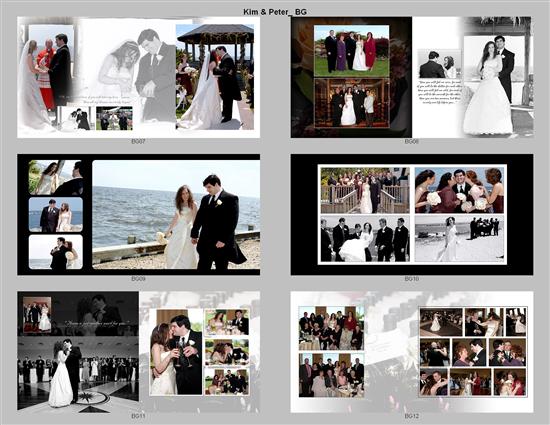This screenshot has height=425, width=550.
Task: Open the BG11 first dance spread thumbnail
Action: click(139, 352)
